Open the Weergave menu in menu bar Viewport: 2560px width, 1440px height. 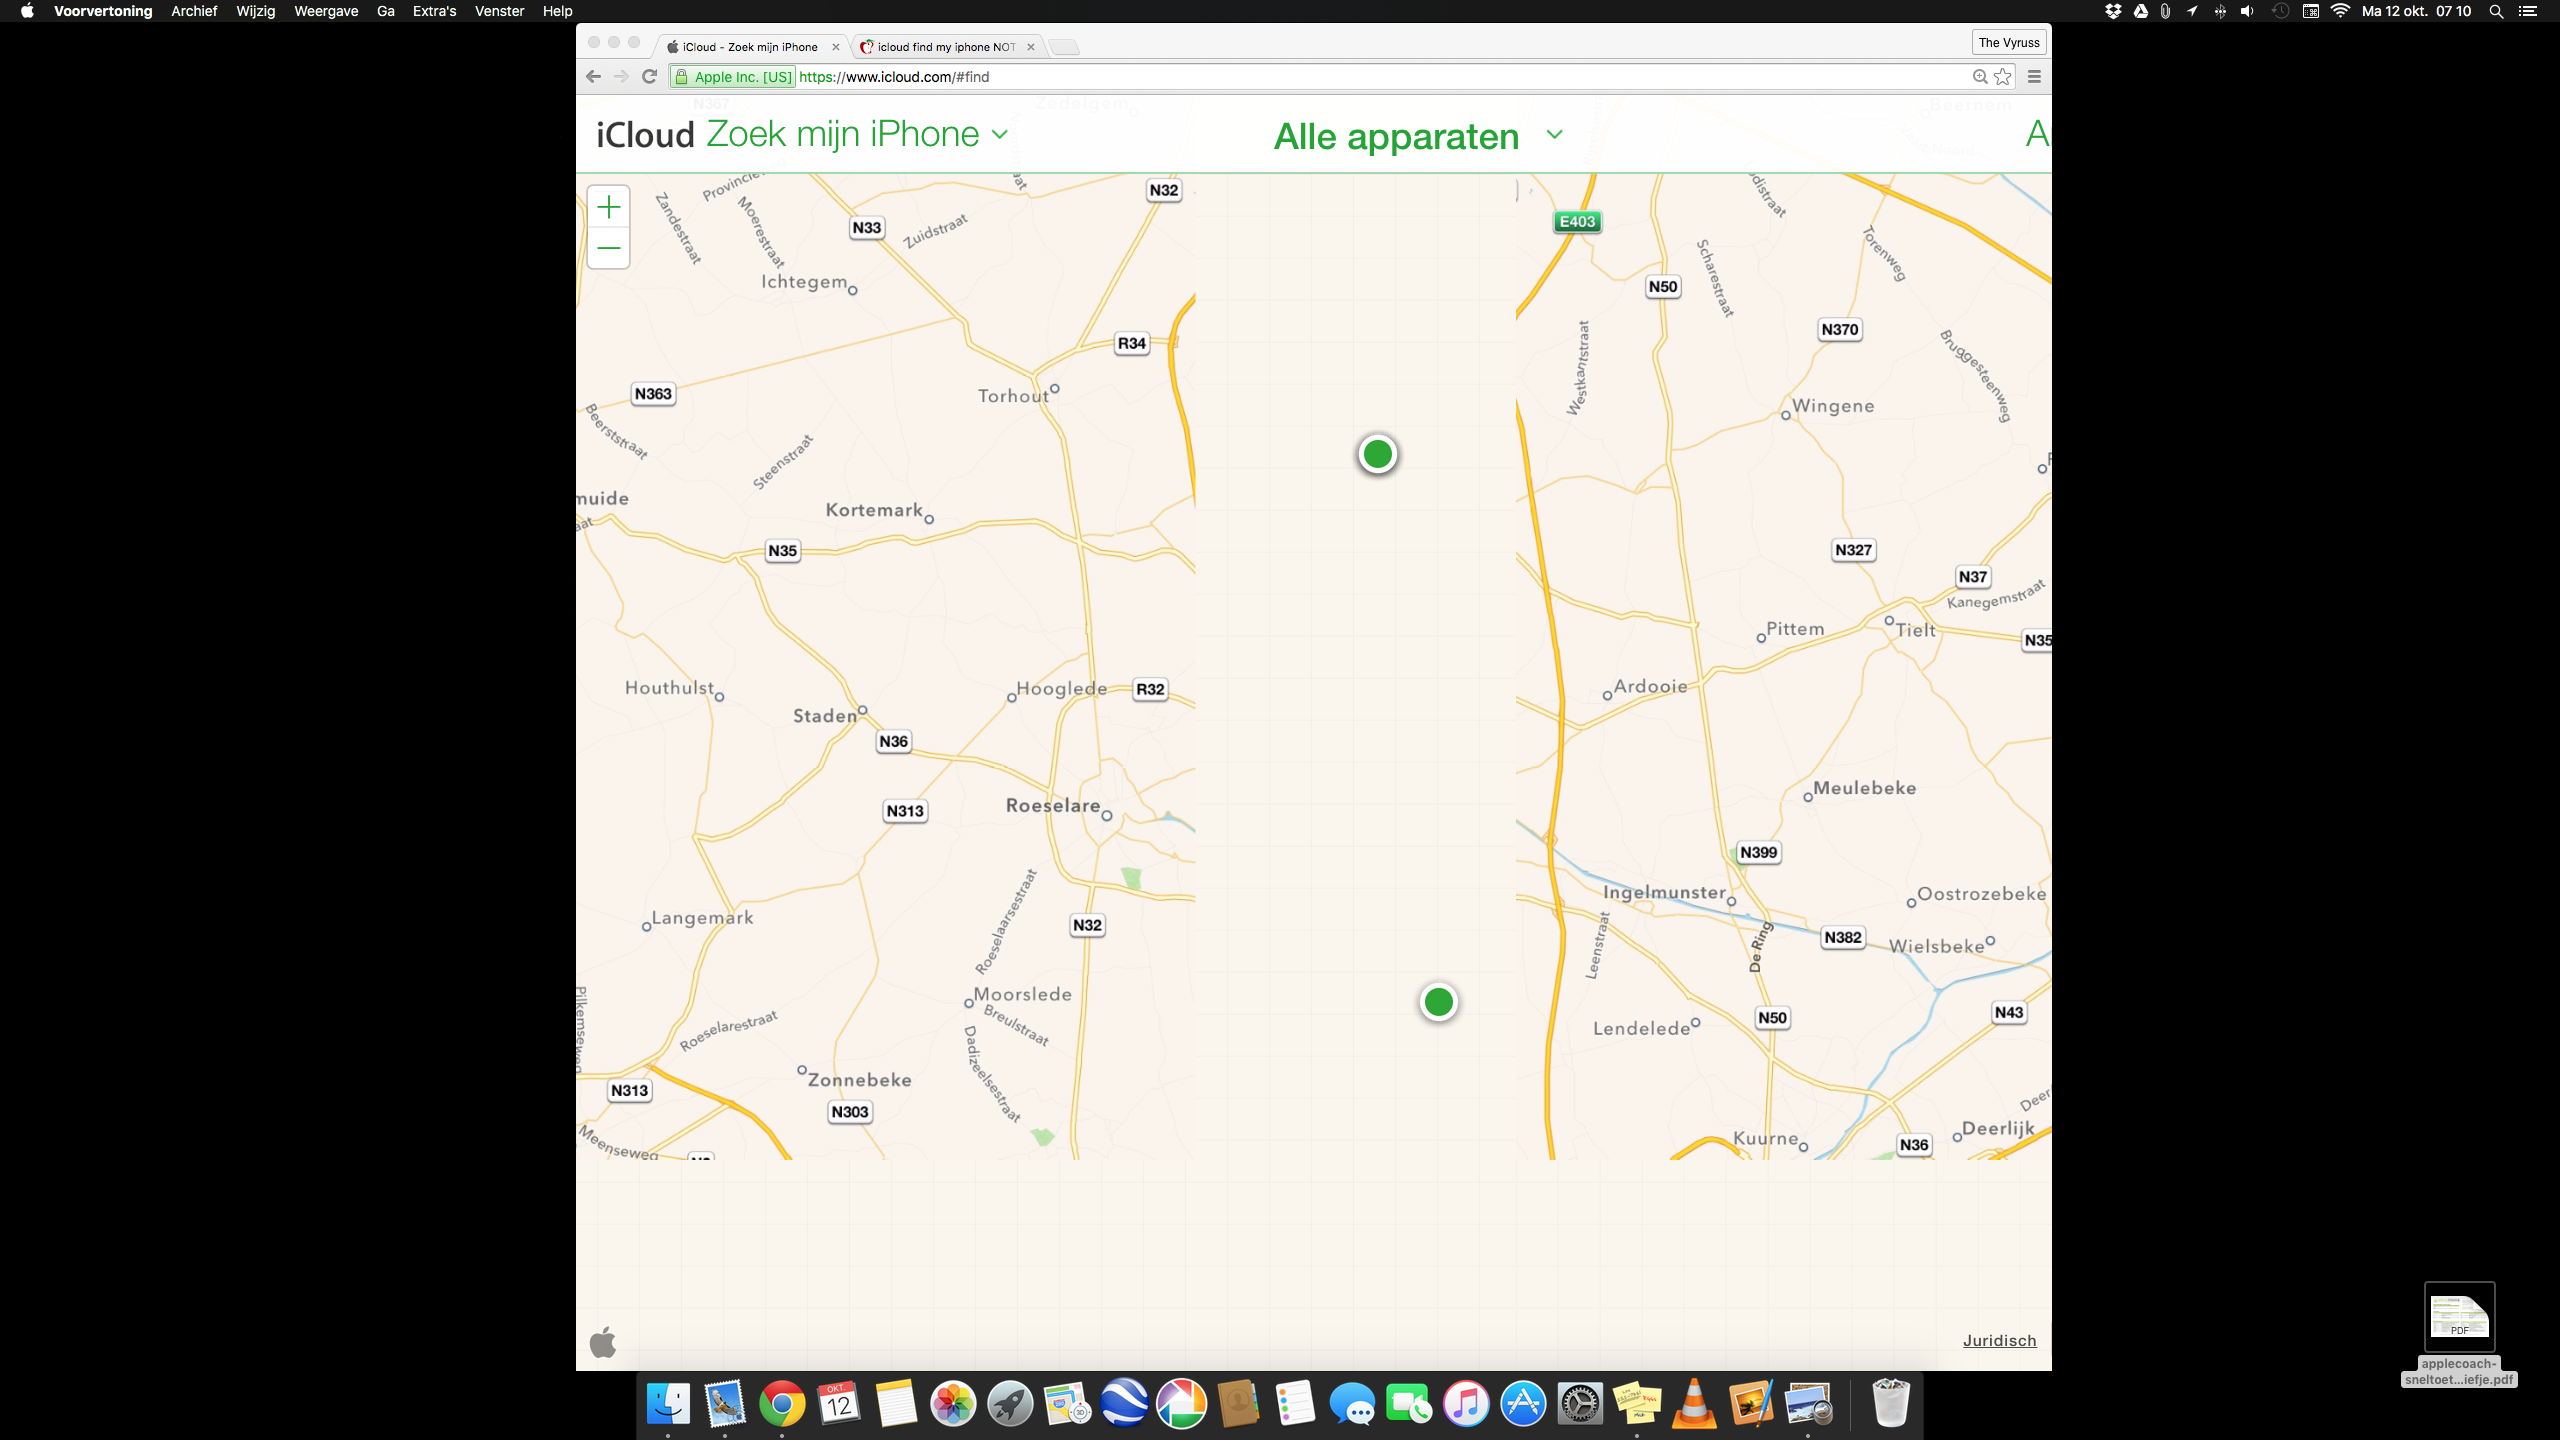pos(326,11)
